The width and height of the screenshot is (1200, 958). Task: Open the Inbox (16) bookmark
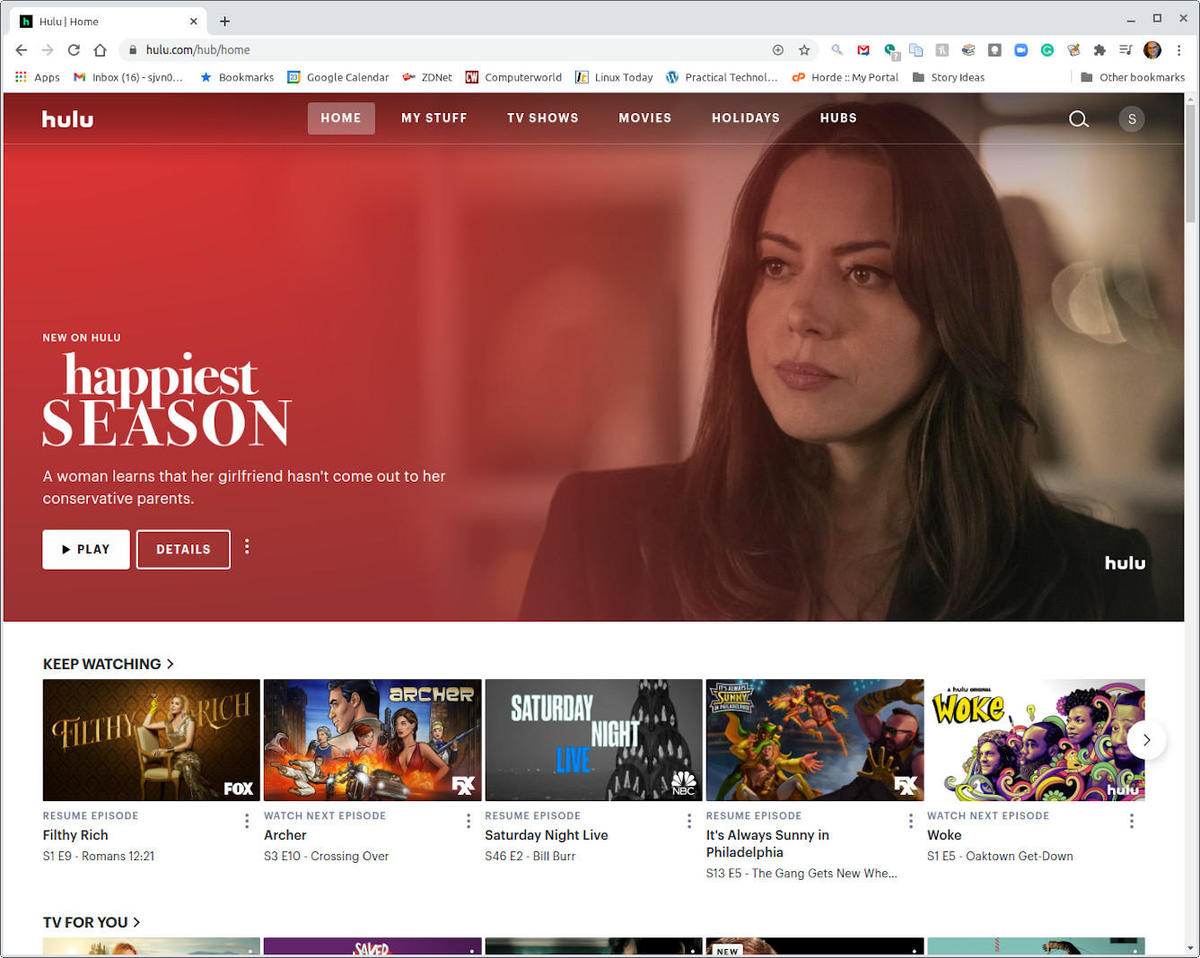coord(128,77)
